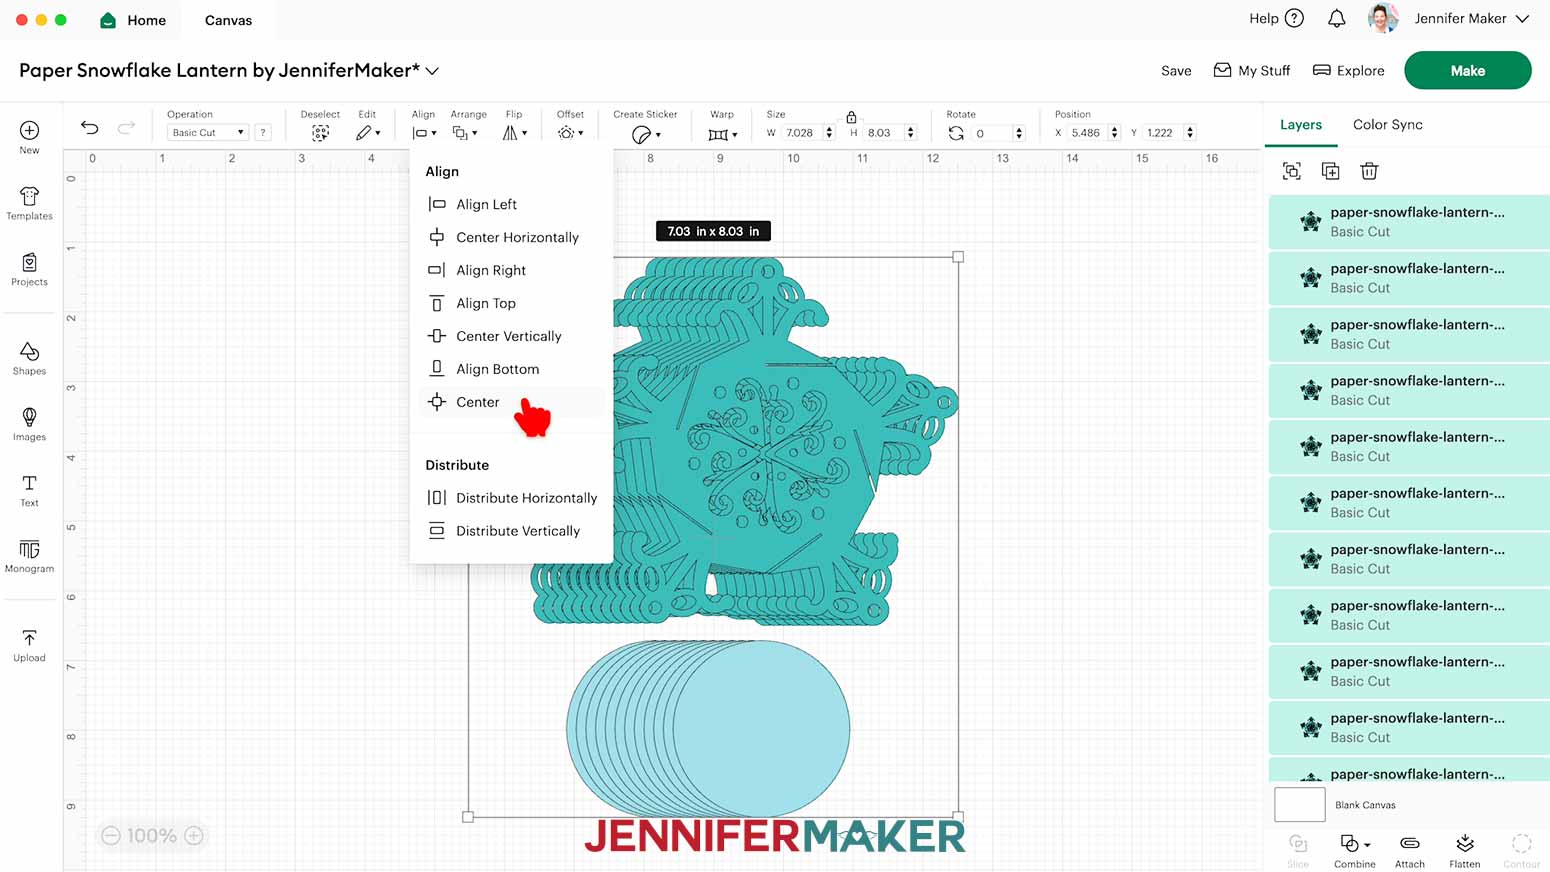Click the Deselect icon

pos(320,133)
